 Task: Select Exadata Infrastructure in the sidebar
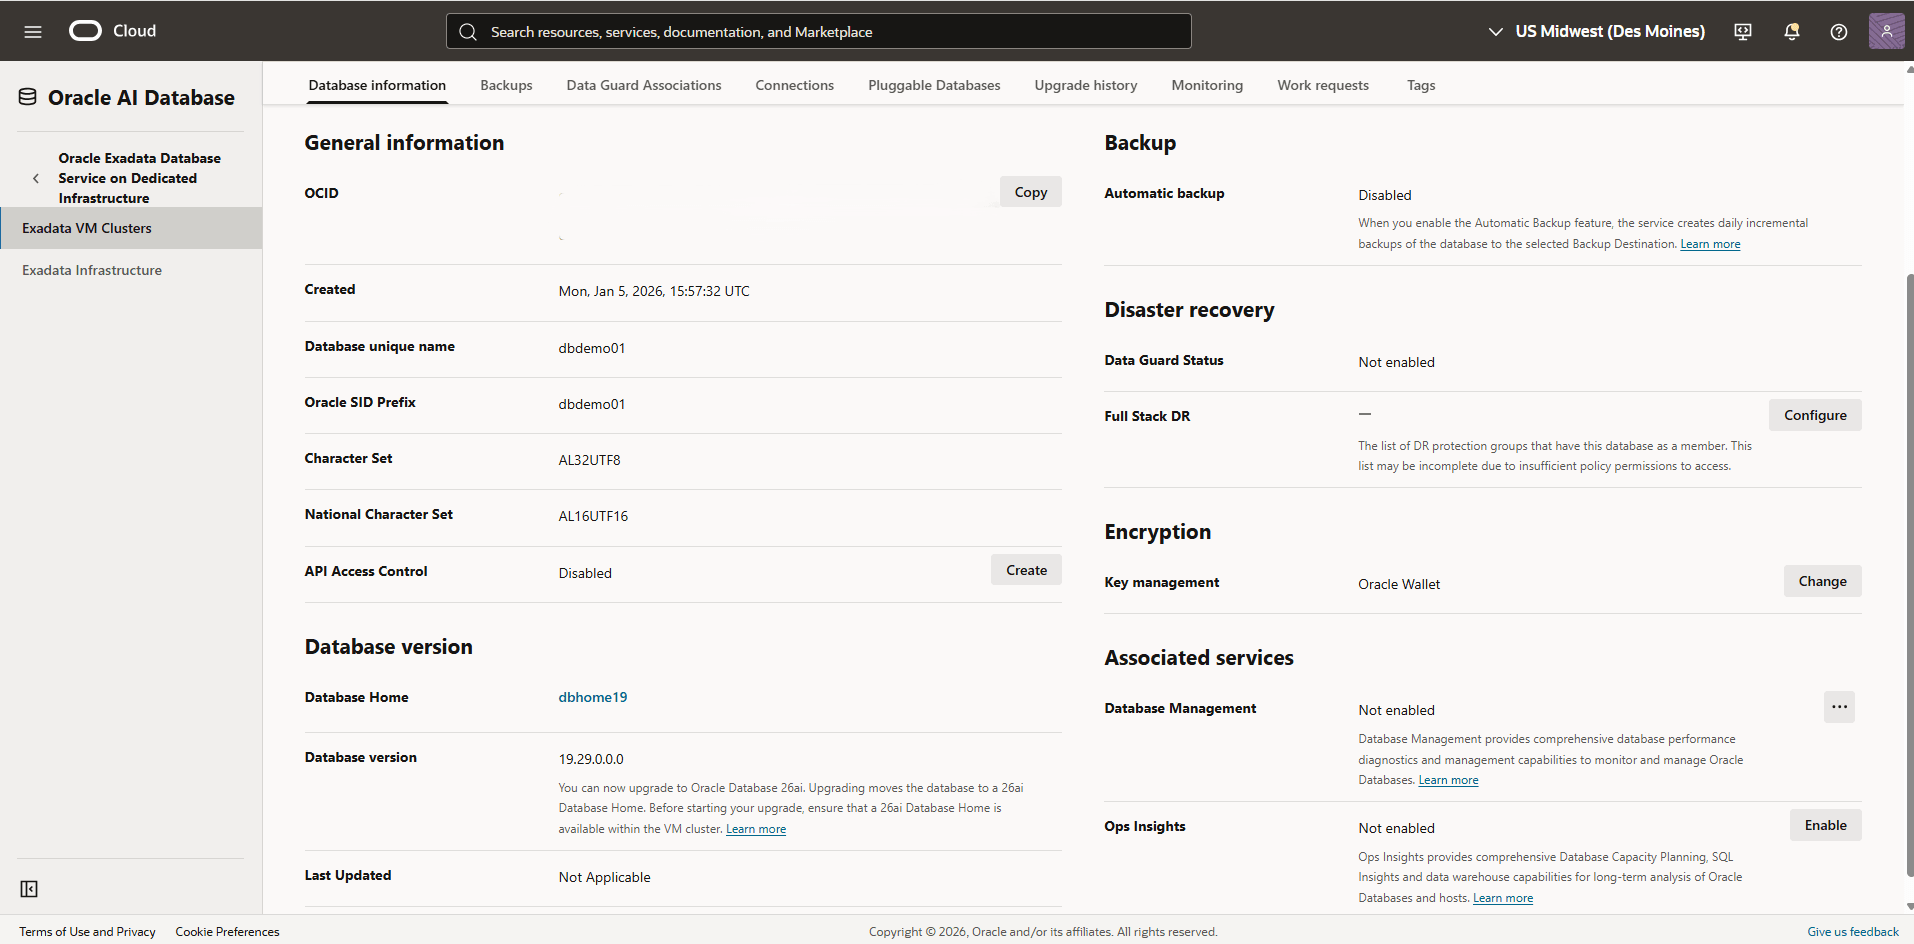pyautogui.click(x=91, y=270)
